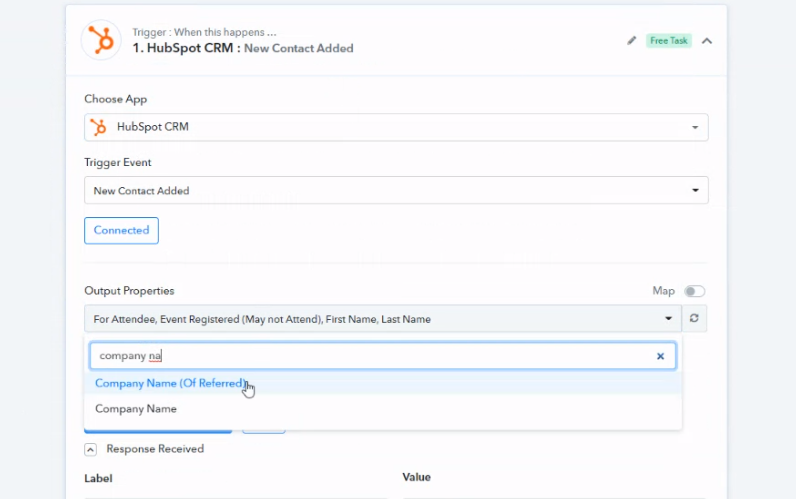Image resolution: width=796 pixels, height=499 pixels.
Task: Refresh output properties with the refresh icon
Action: (x=694, y=318)
